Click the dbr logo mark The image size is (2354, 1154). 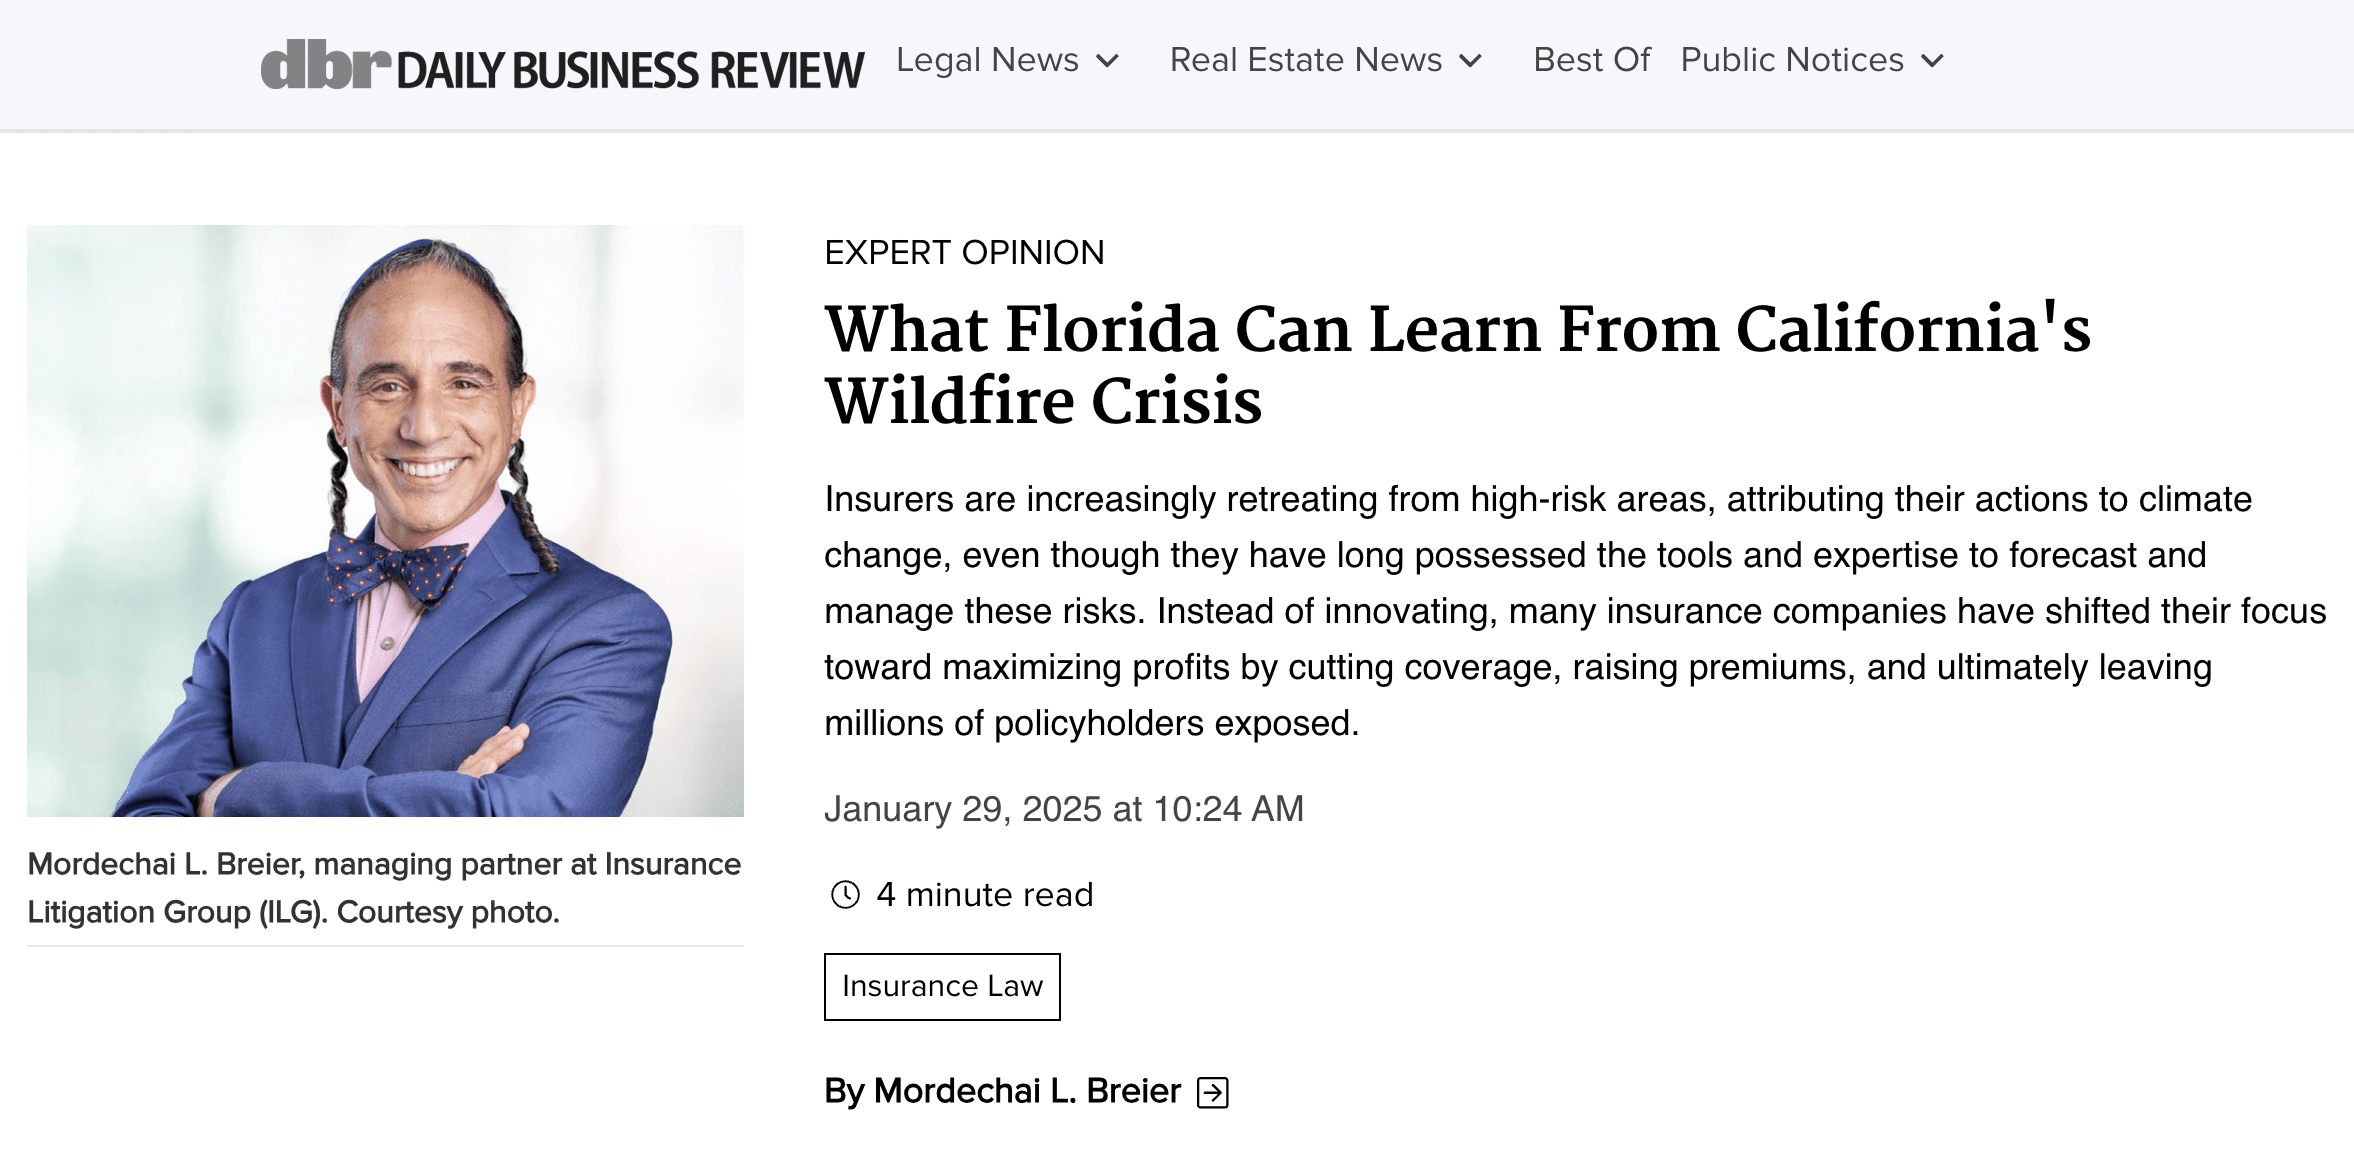pos(325,64)
